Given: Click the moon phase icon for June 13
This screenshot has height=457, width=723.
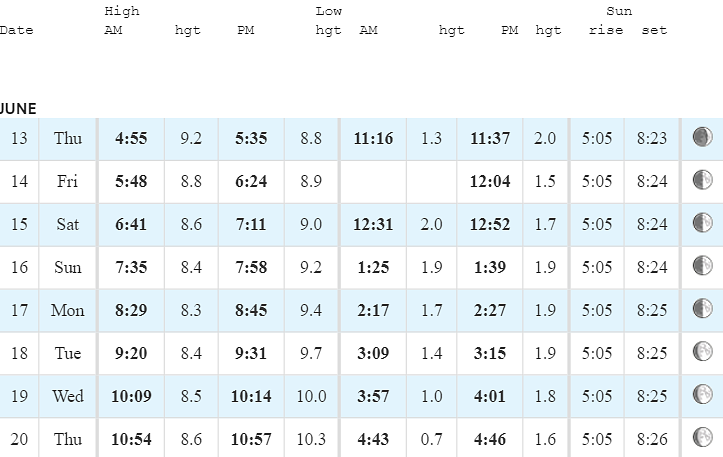Looking at the screenshot, I should tap(702, 137).
